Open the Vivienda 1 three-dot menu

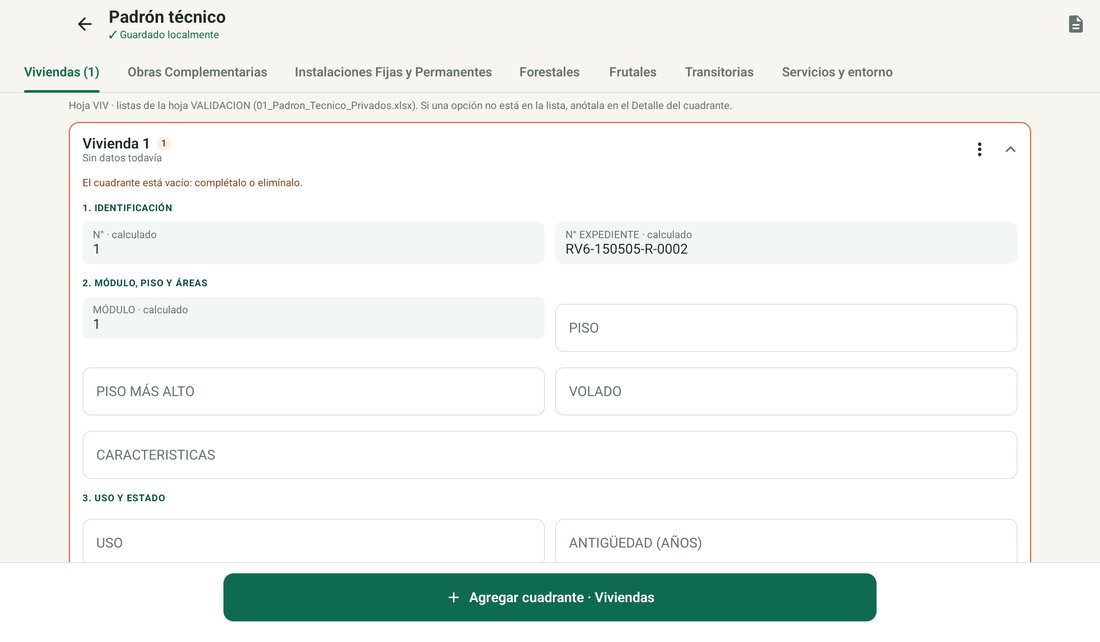pyautogui.click(x=979, y=149)
